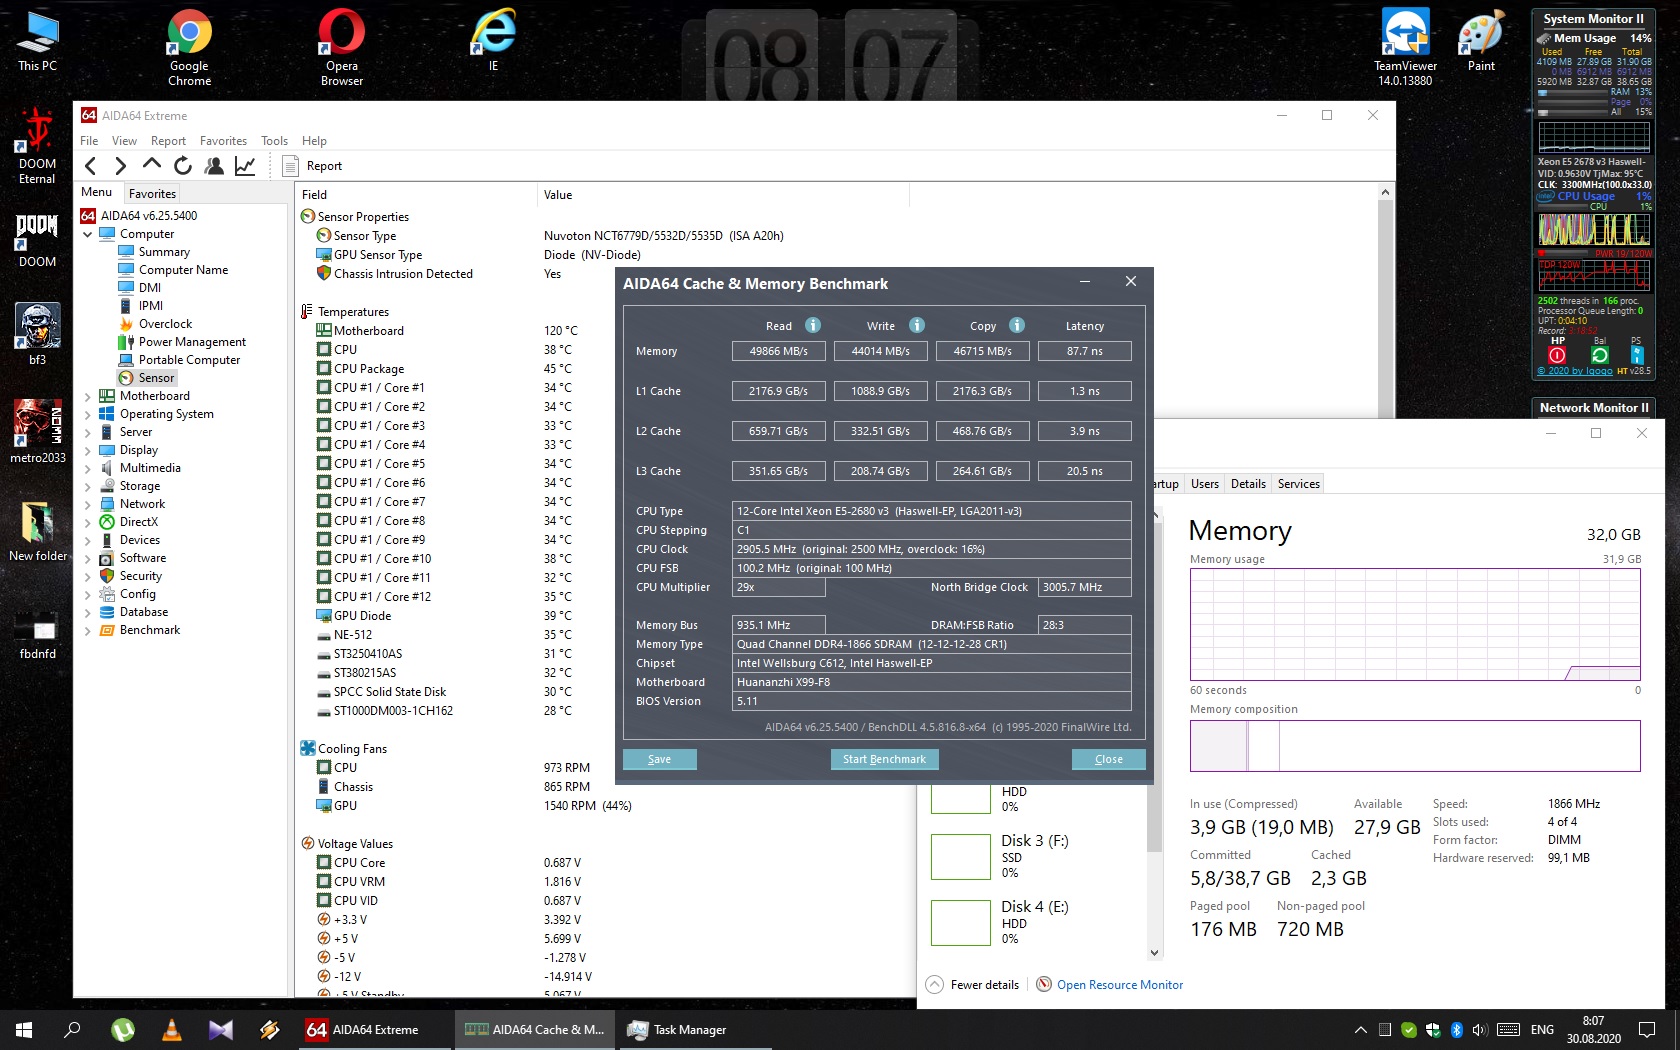Launch VLC from the taskbar
This screenshot has height=1050, width=1680.
click(171, 1029)
